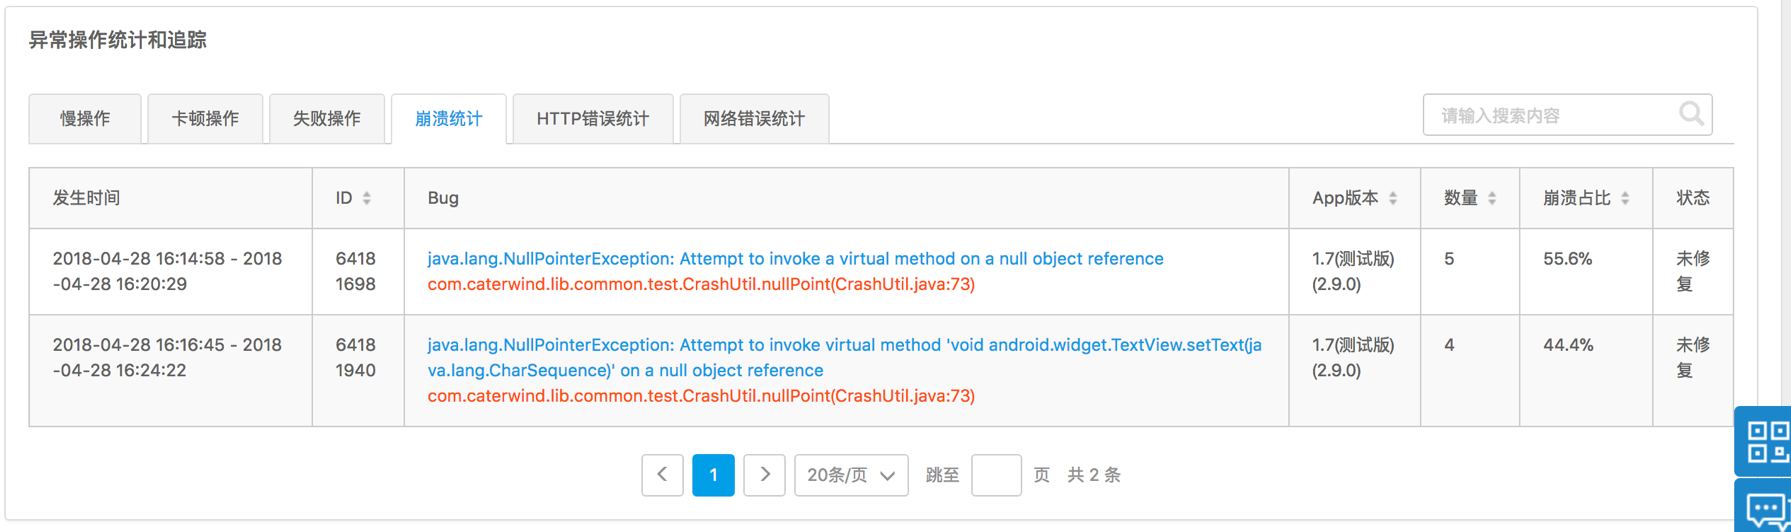Image resolution: width=1791 pixels, height=532 pixels.
Task: Focus the 跳至 page number input
Action: 996,475
